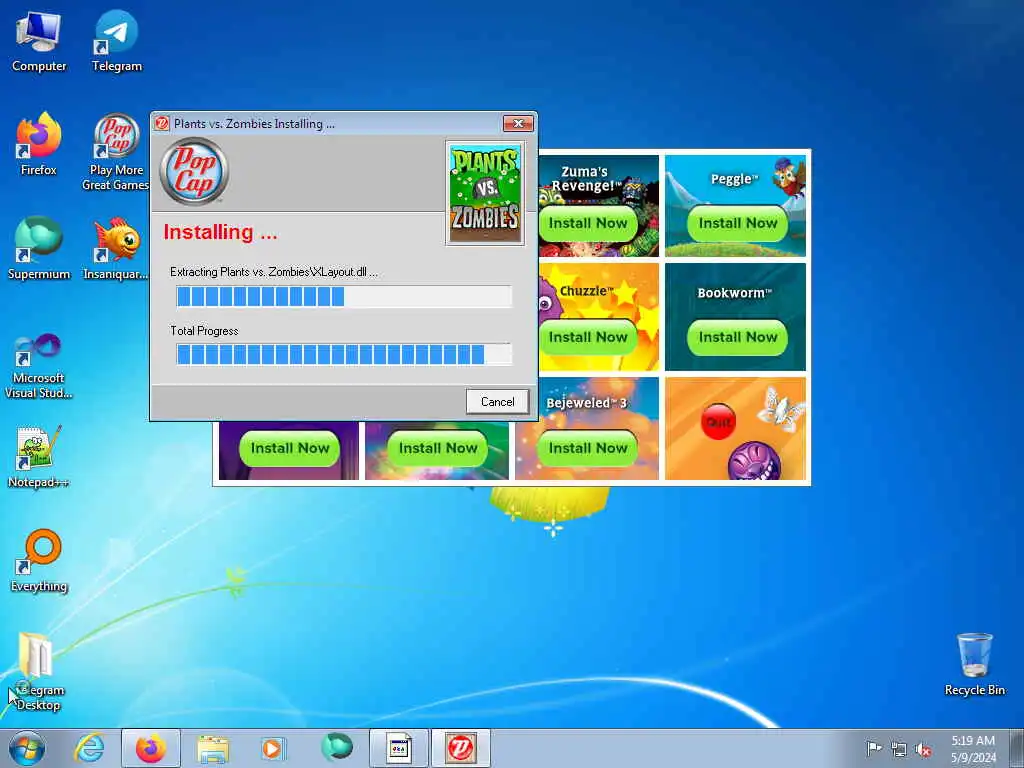Open Supermium from the taskbar

pos(336,748)
